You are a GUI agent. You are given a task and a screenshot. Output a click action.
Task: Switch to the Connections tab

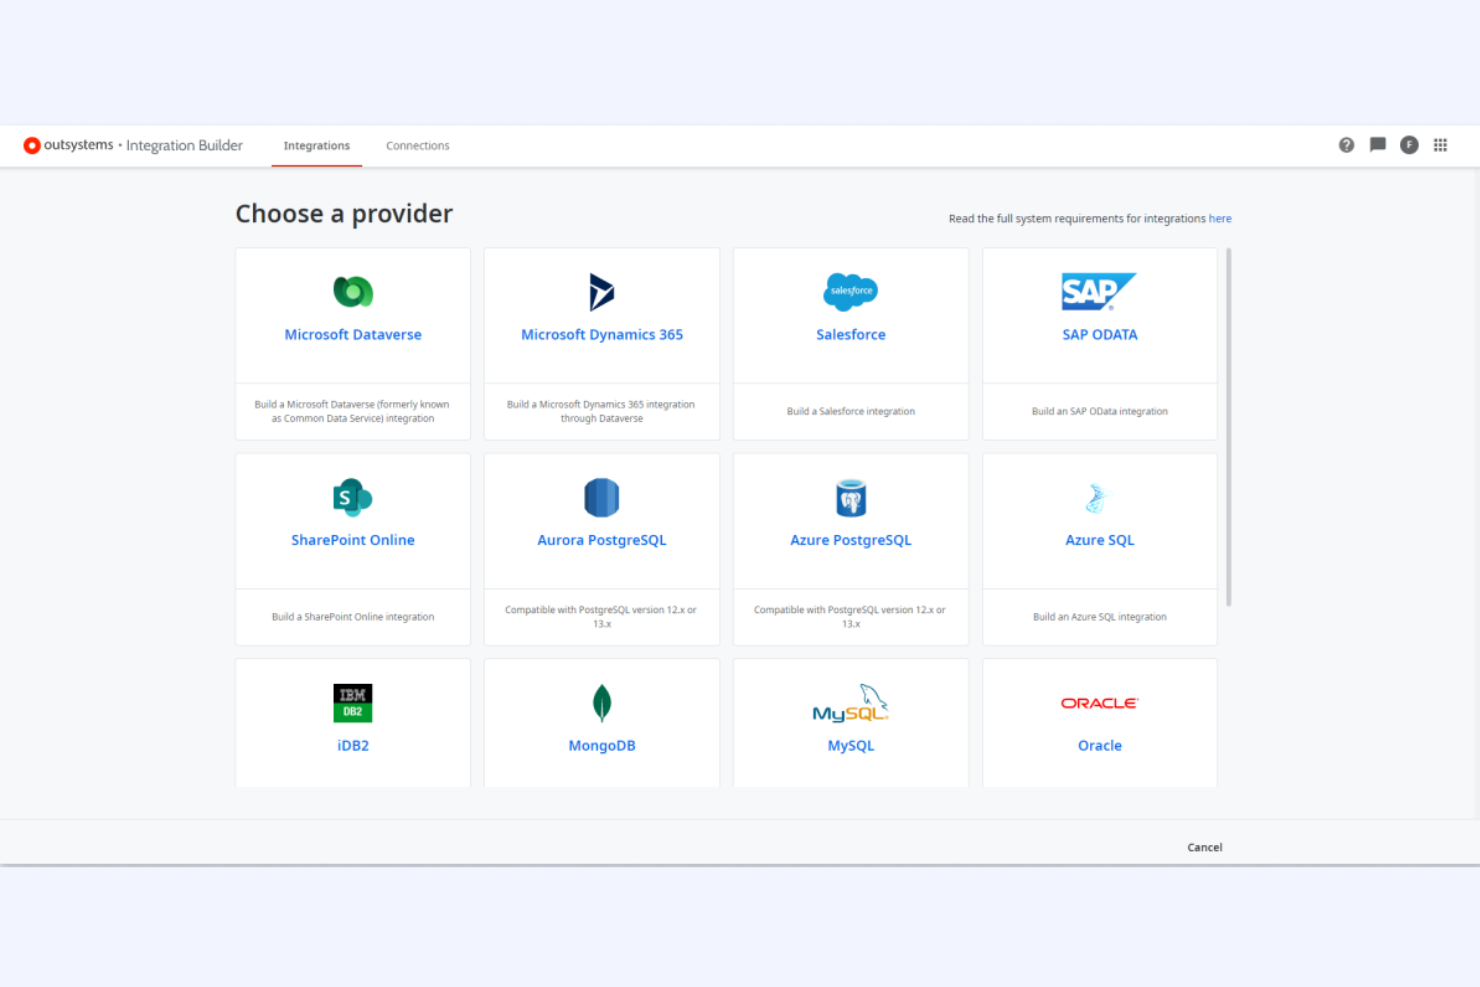[417, 145]
